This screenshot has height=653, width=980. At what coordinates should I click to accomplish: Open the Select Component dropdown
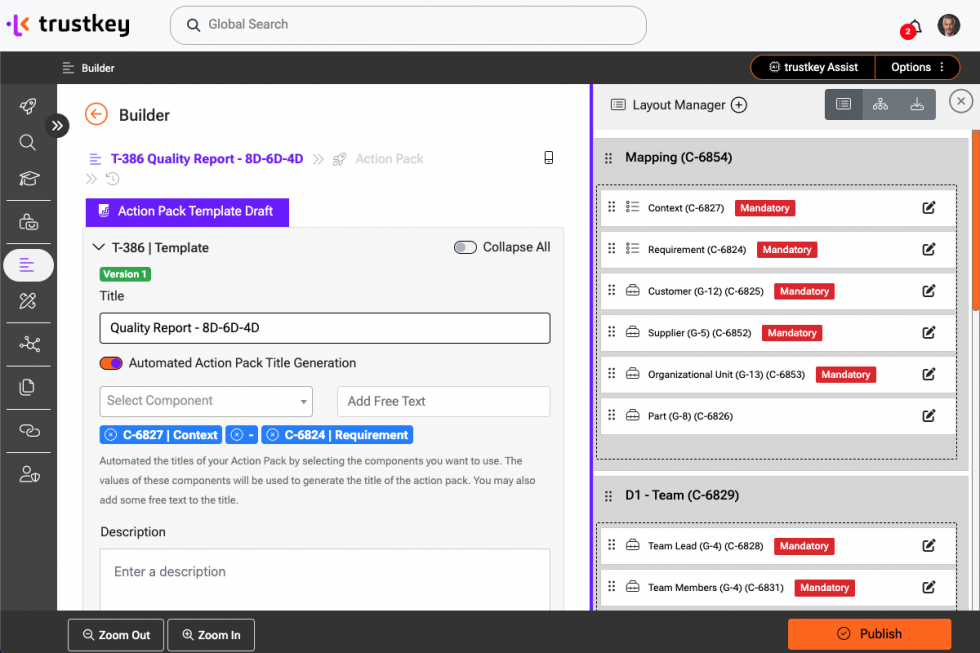tap(206, 401)
